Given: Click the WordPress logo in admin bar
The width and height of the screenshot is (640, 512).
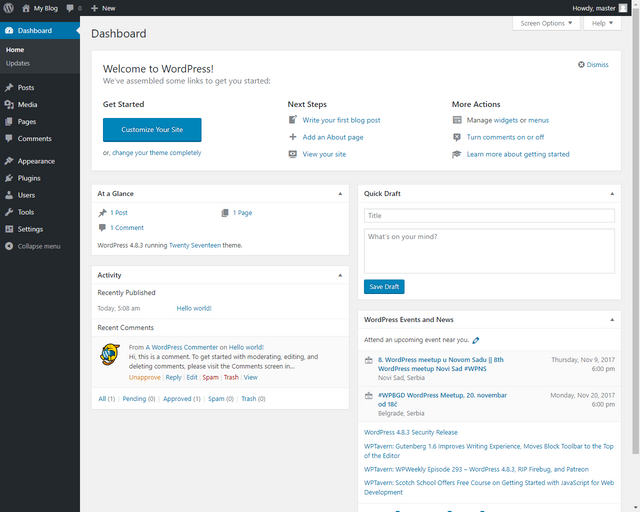Looking at the screenshot, I should click(9, 8).
